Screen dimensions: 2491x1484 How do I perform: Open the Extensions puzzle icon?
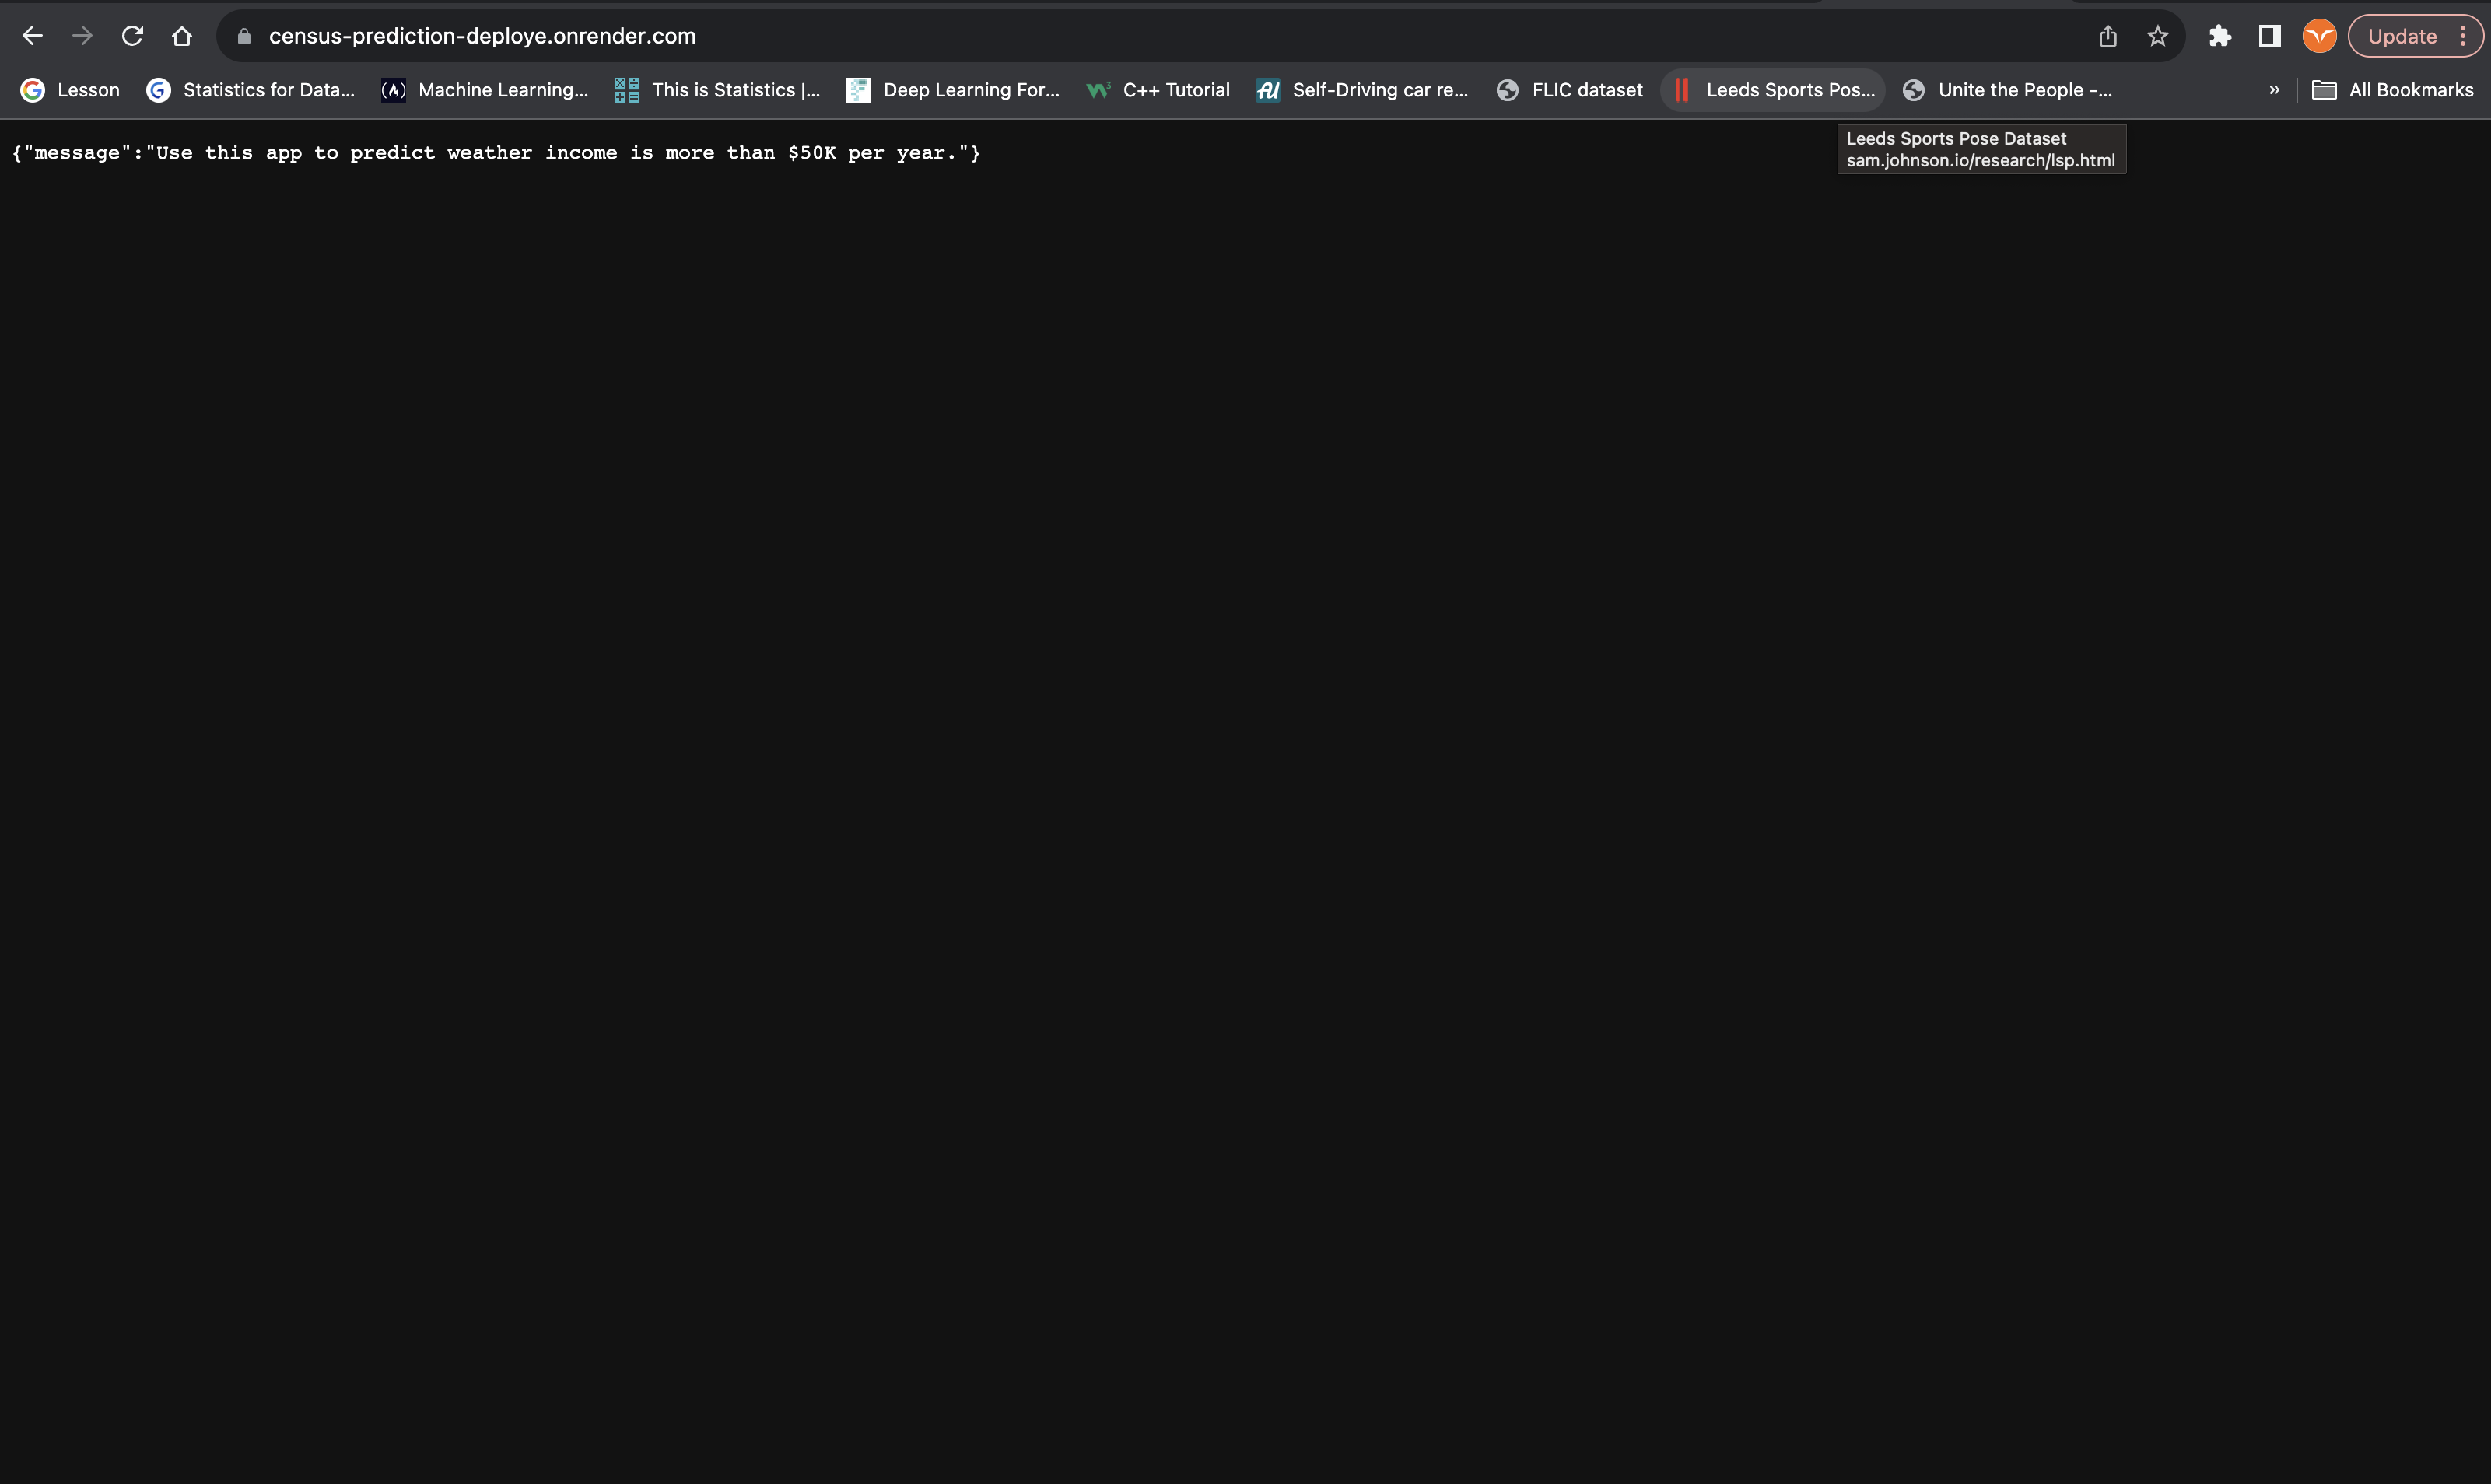[x=2220, y=36]
